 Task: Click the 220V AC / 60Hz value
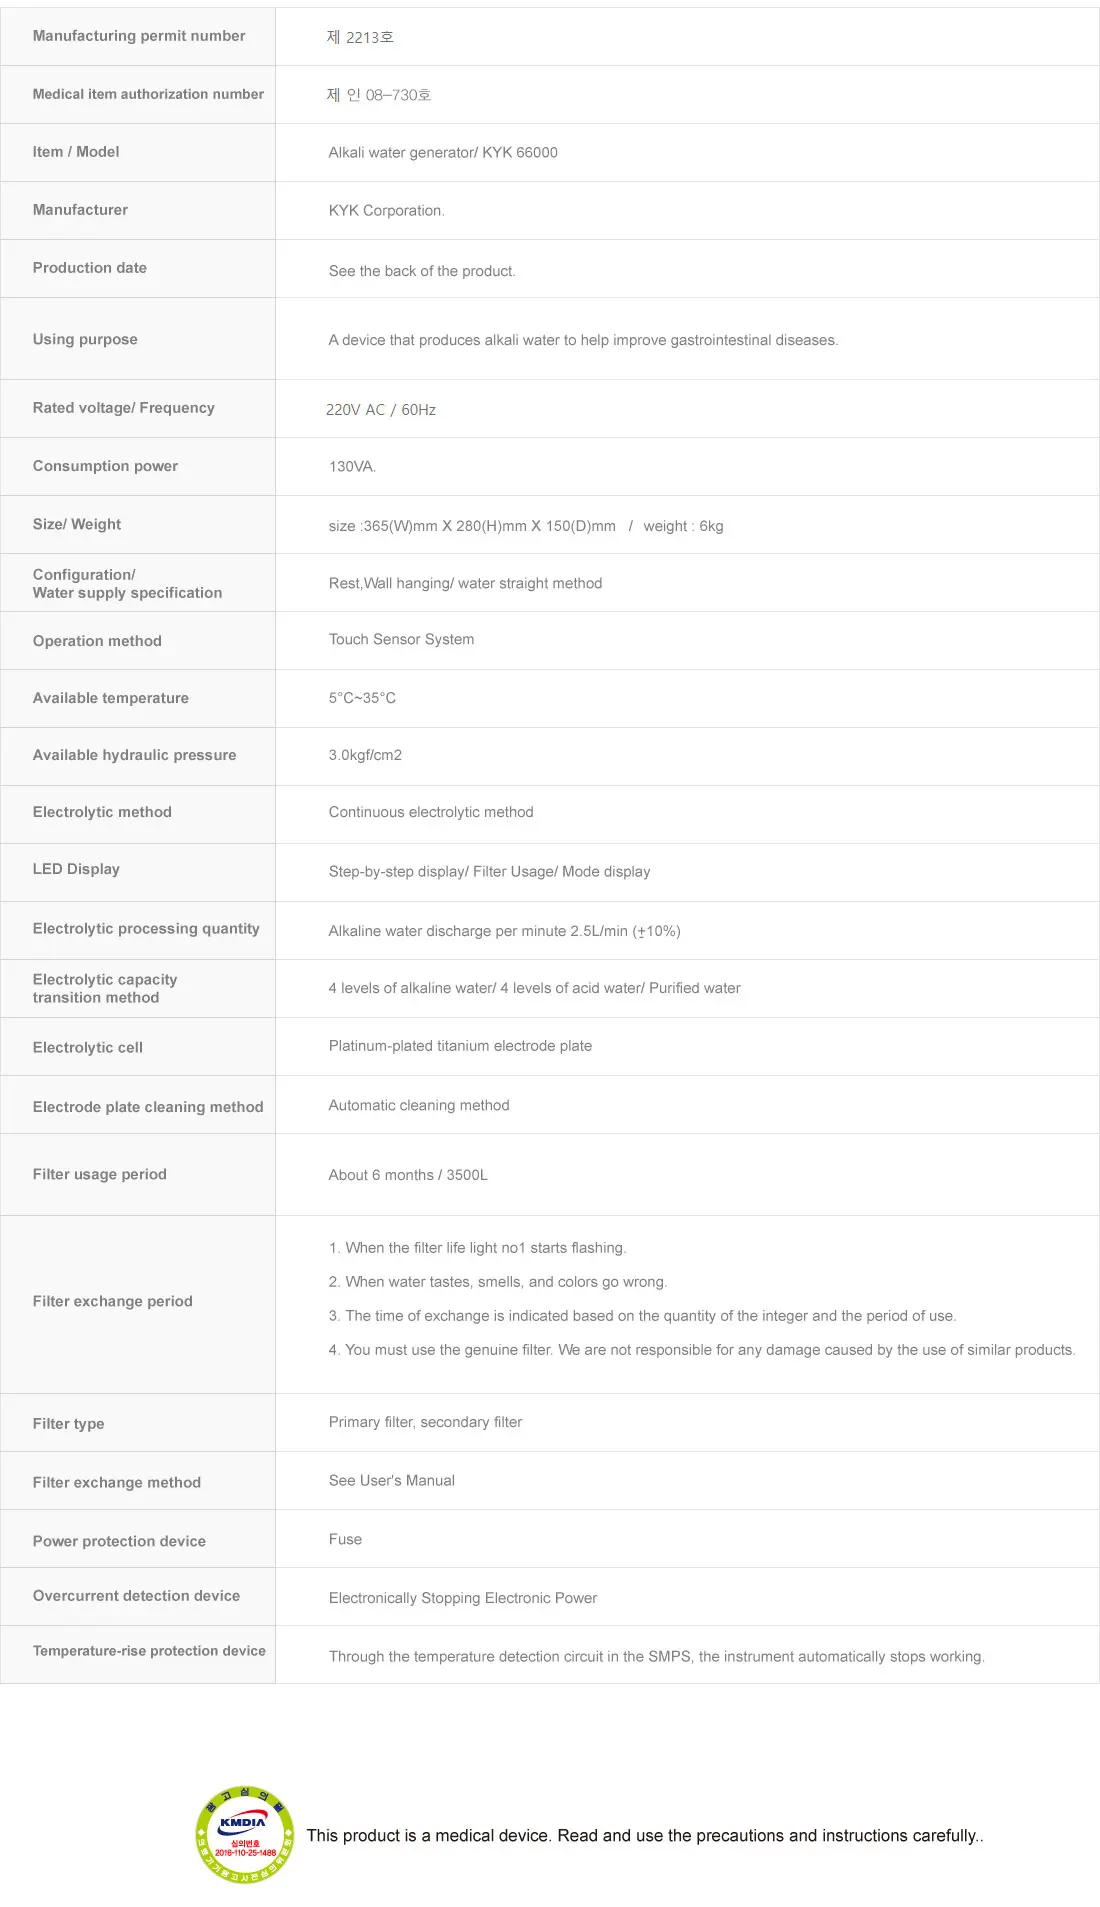[381, 410]
